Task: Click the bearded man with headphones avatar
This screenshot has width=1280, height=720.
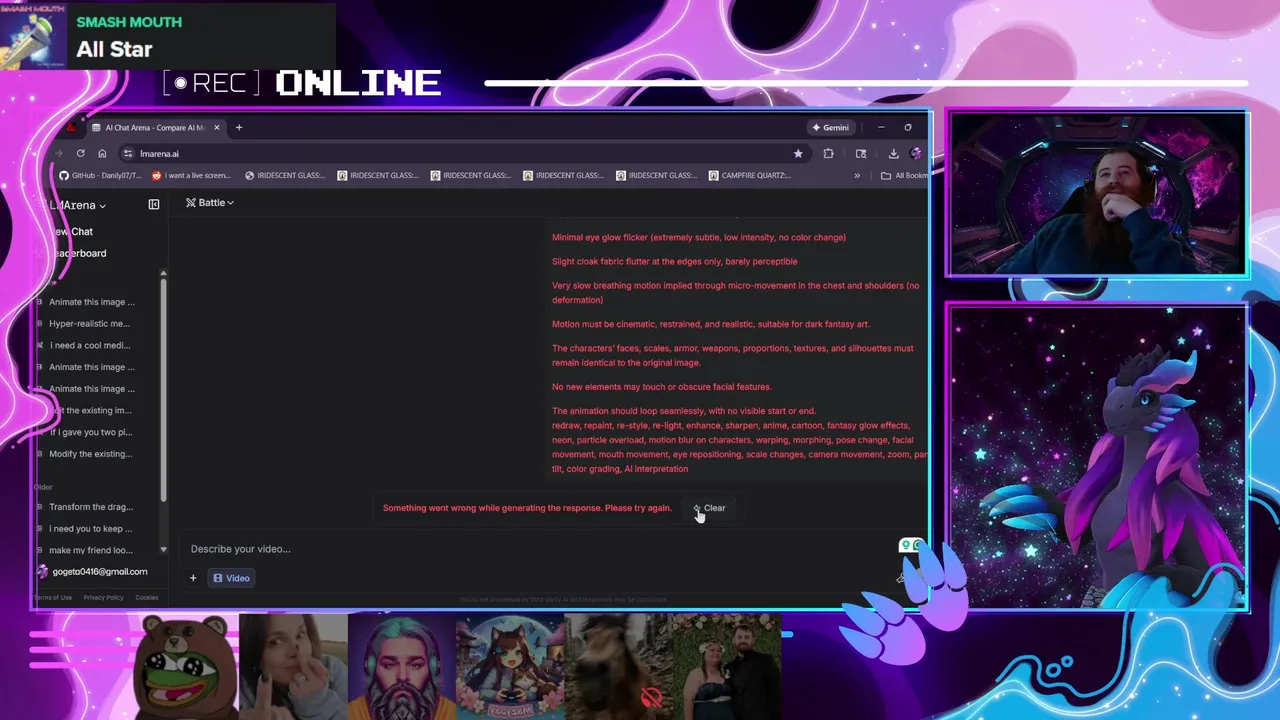Action: 401,665
